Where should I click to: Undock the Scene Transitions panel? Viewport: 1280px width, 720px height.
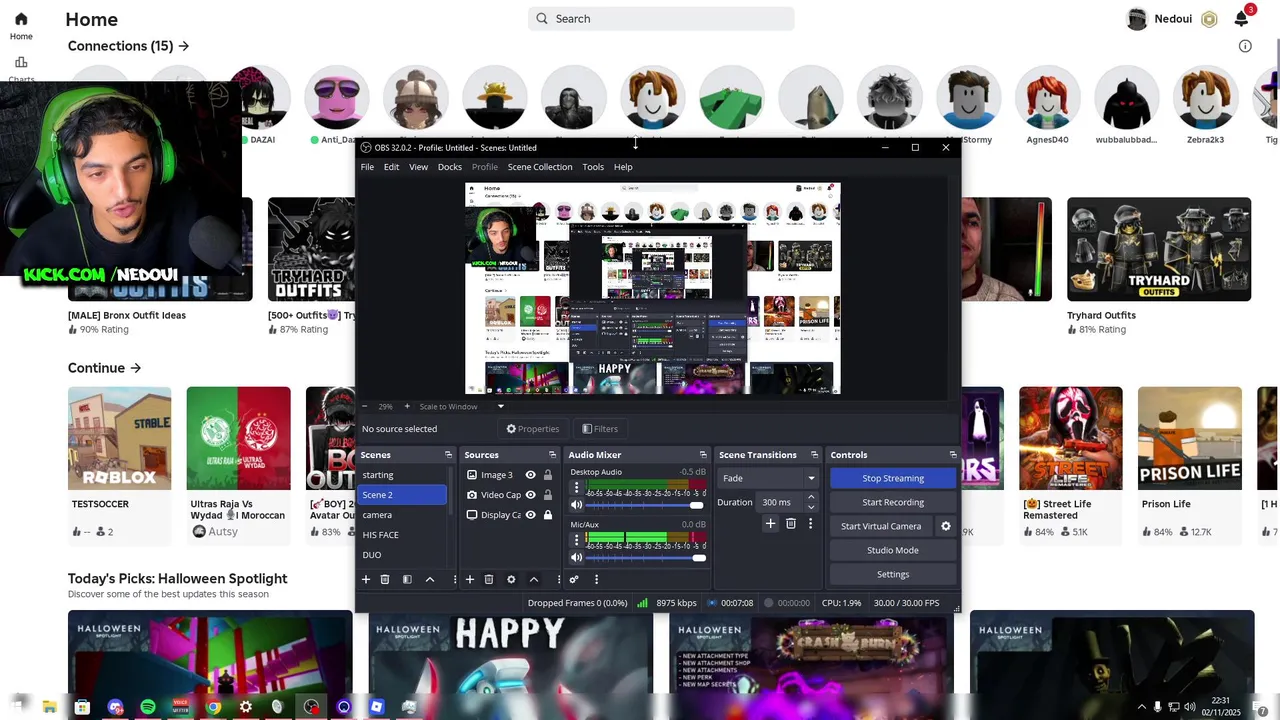pyautogui.click(x=814, y=455)
